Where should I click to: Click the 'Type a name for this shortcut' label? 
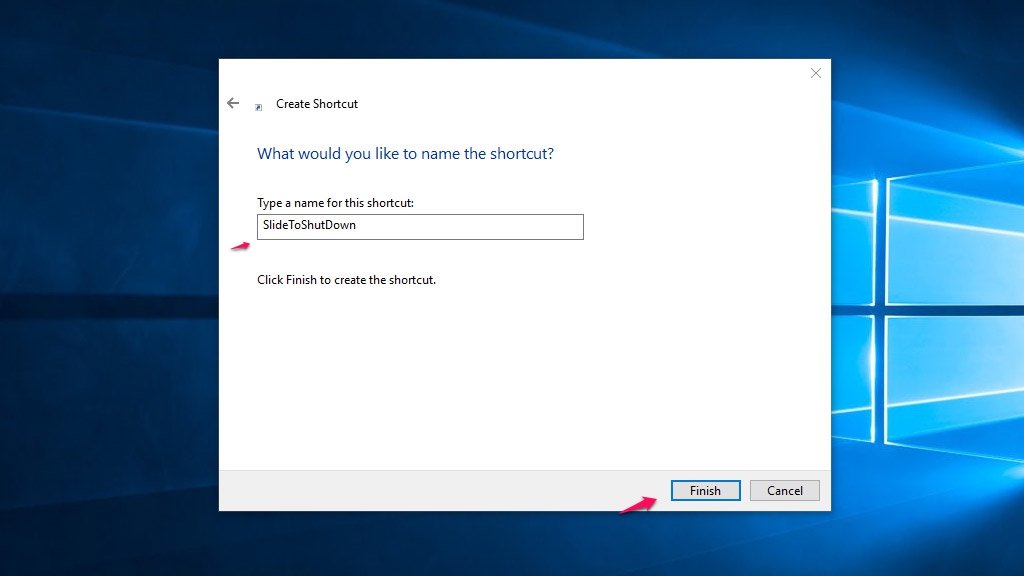335,203
